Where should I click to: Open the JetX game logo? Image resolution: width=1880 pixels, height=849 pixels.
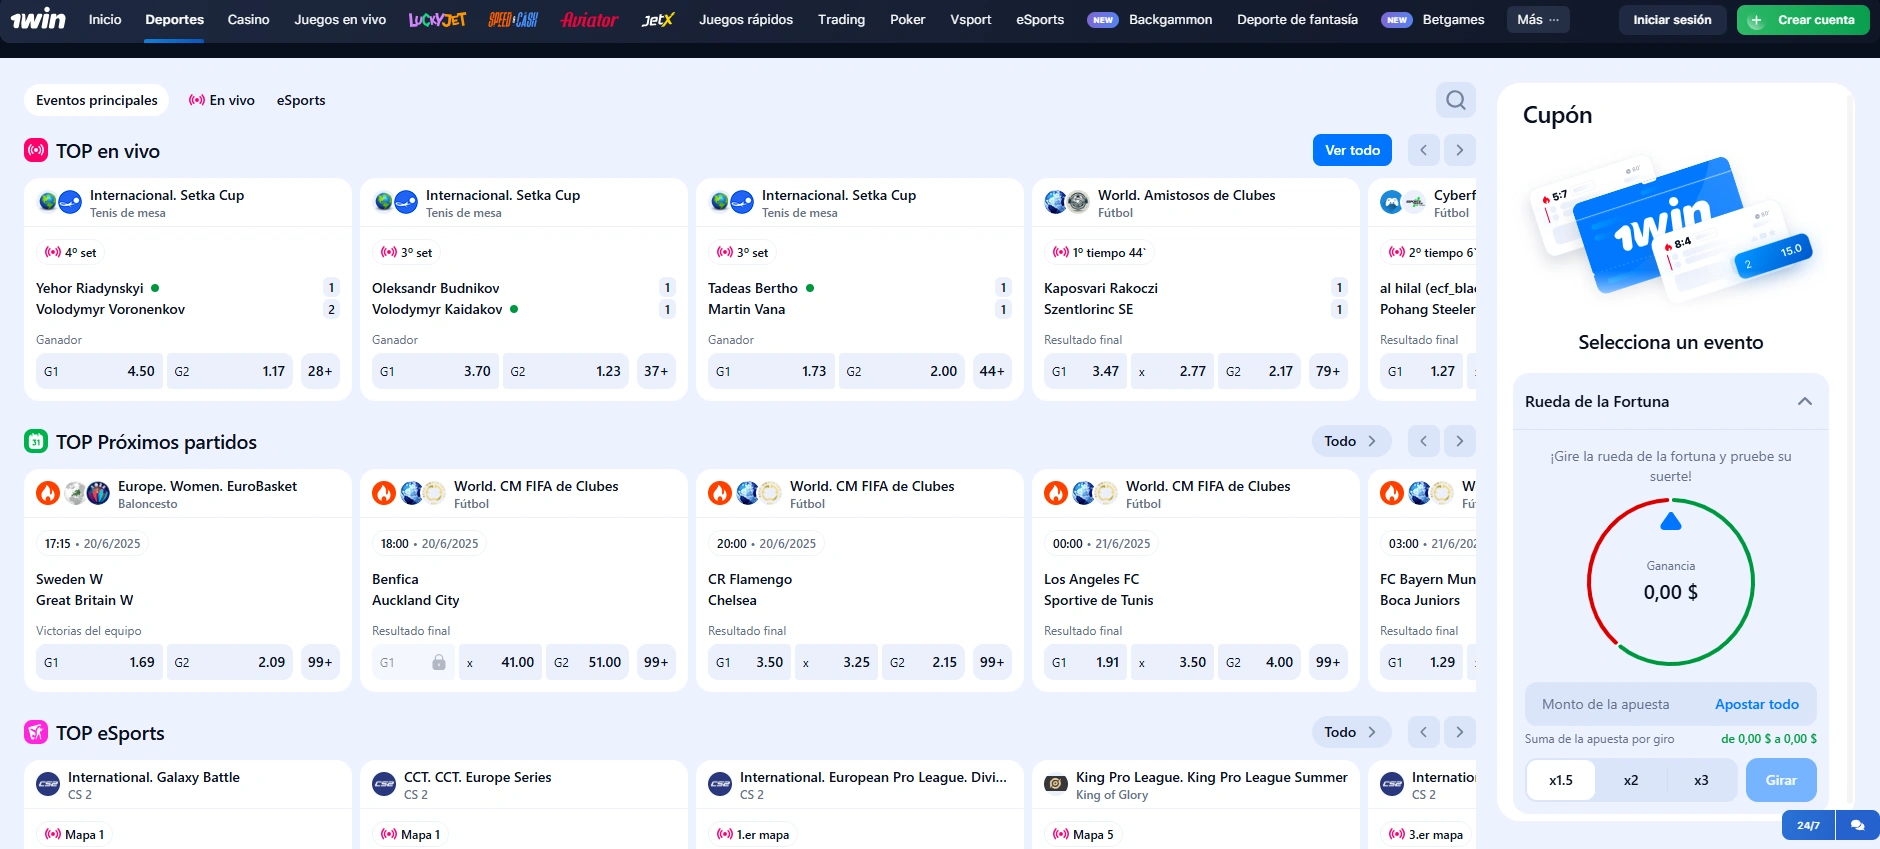pyautogui.click(x=658, y=19)
